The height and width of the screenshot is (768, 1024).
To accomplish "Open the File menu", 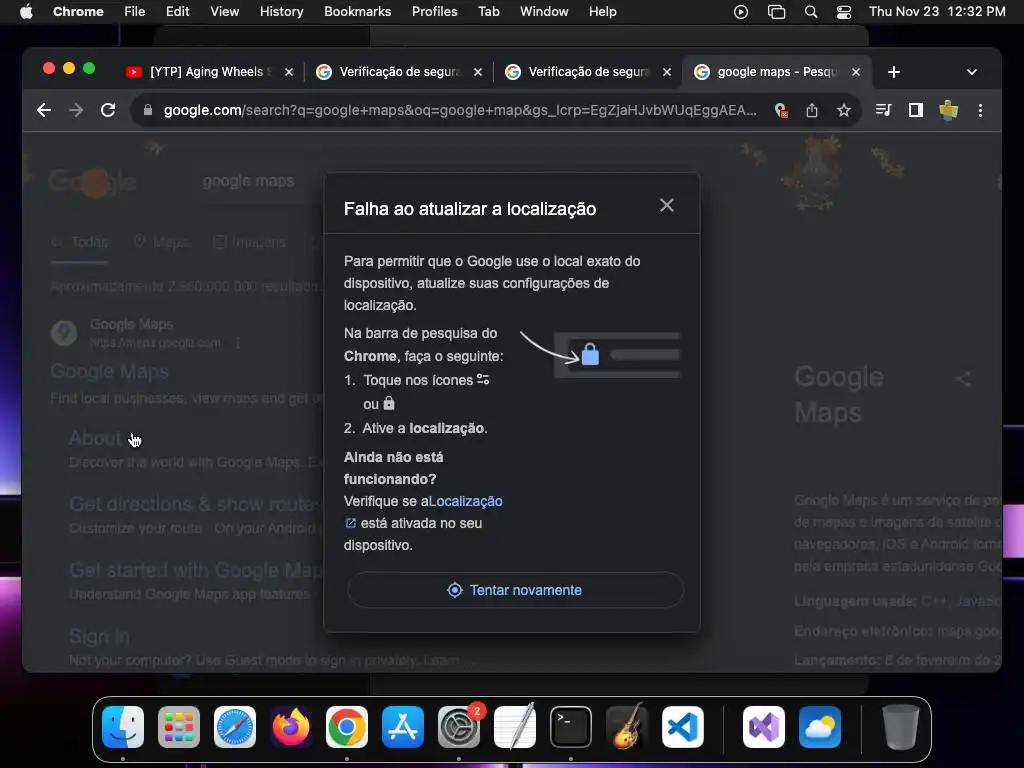I will [x=135, y=12].
